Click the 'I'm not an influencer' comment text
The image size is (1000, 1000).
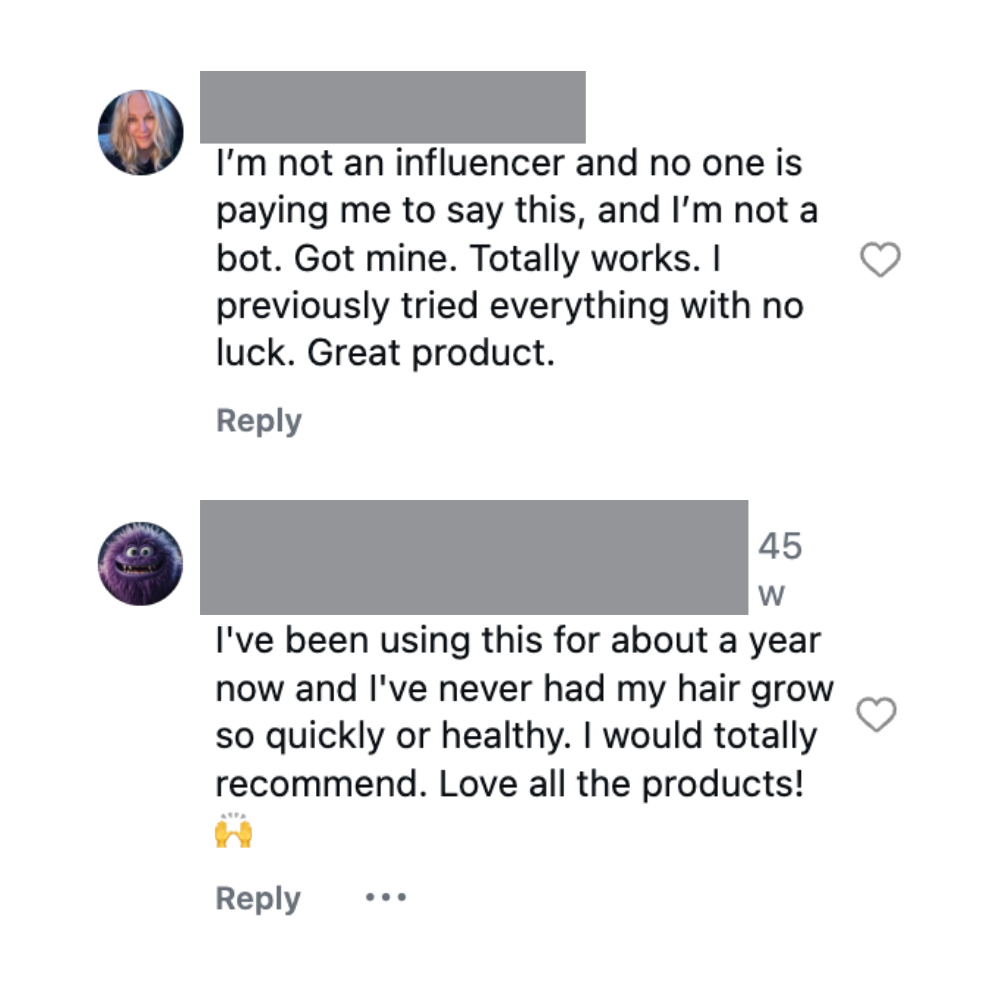tap(509, 163)
